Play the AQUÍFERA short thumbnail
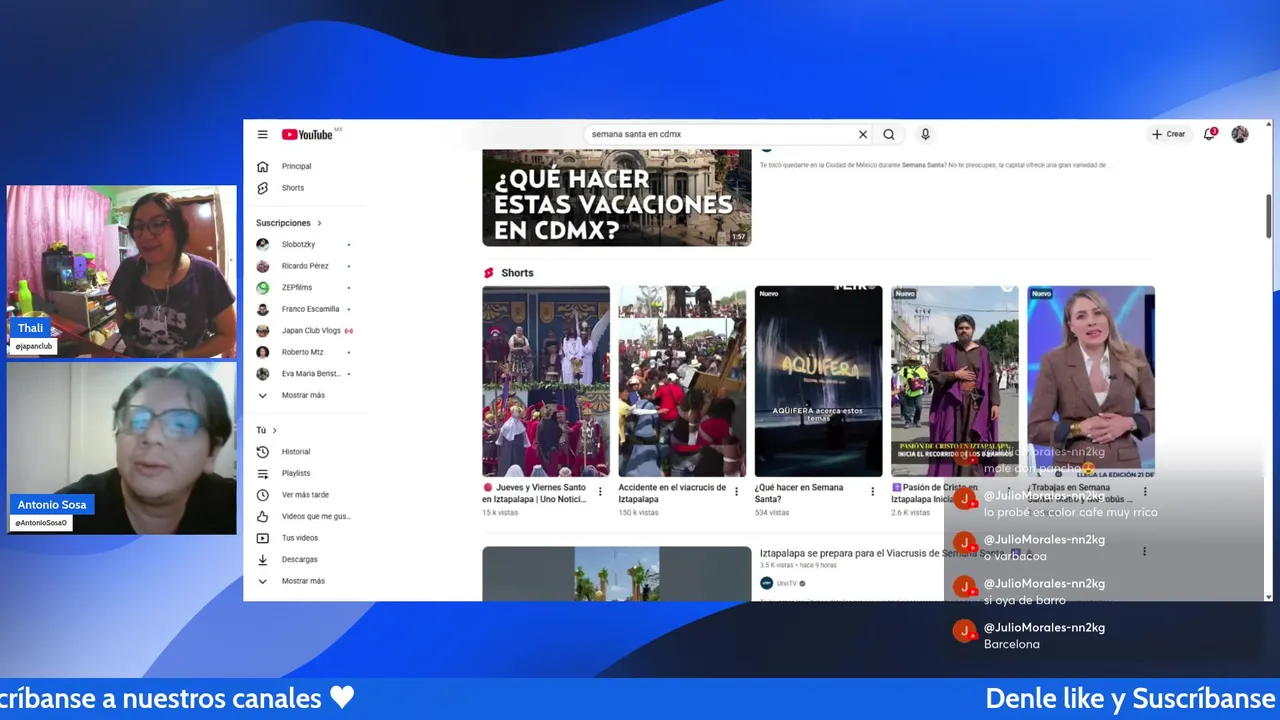 pos(818,381)
